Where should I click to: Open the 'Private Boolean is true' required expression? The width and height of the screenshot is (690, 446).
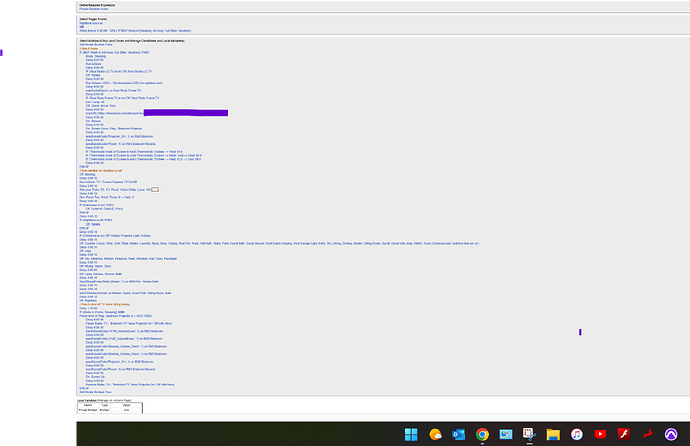pos(94,9)
